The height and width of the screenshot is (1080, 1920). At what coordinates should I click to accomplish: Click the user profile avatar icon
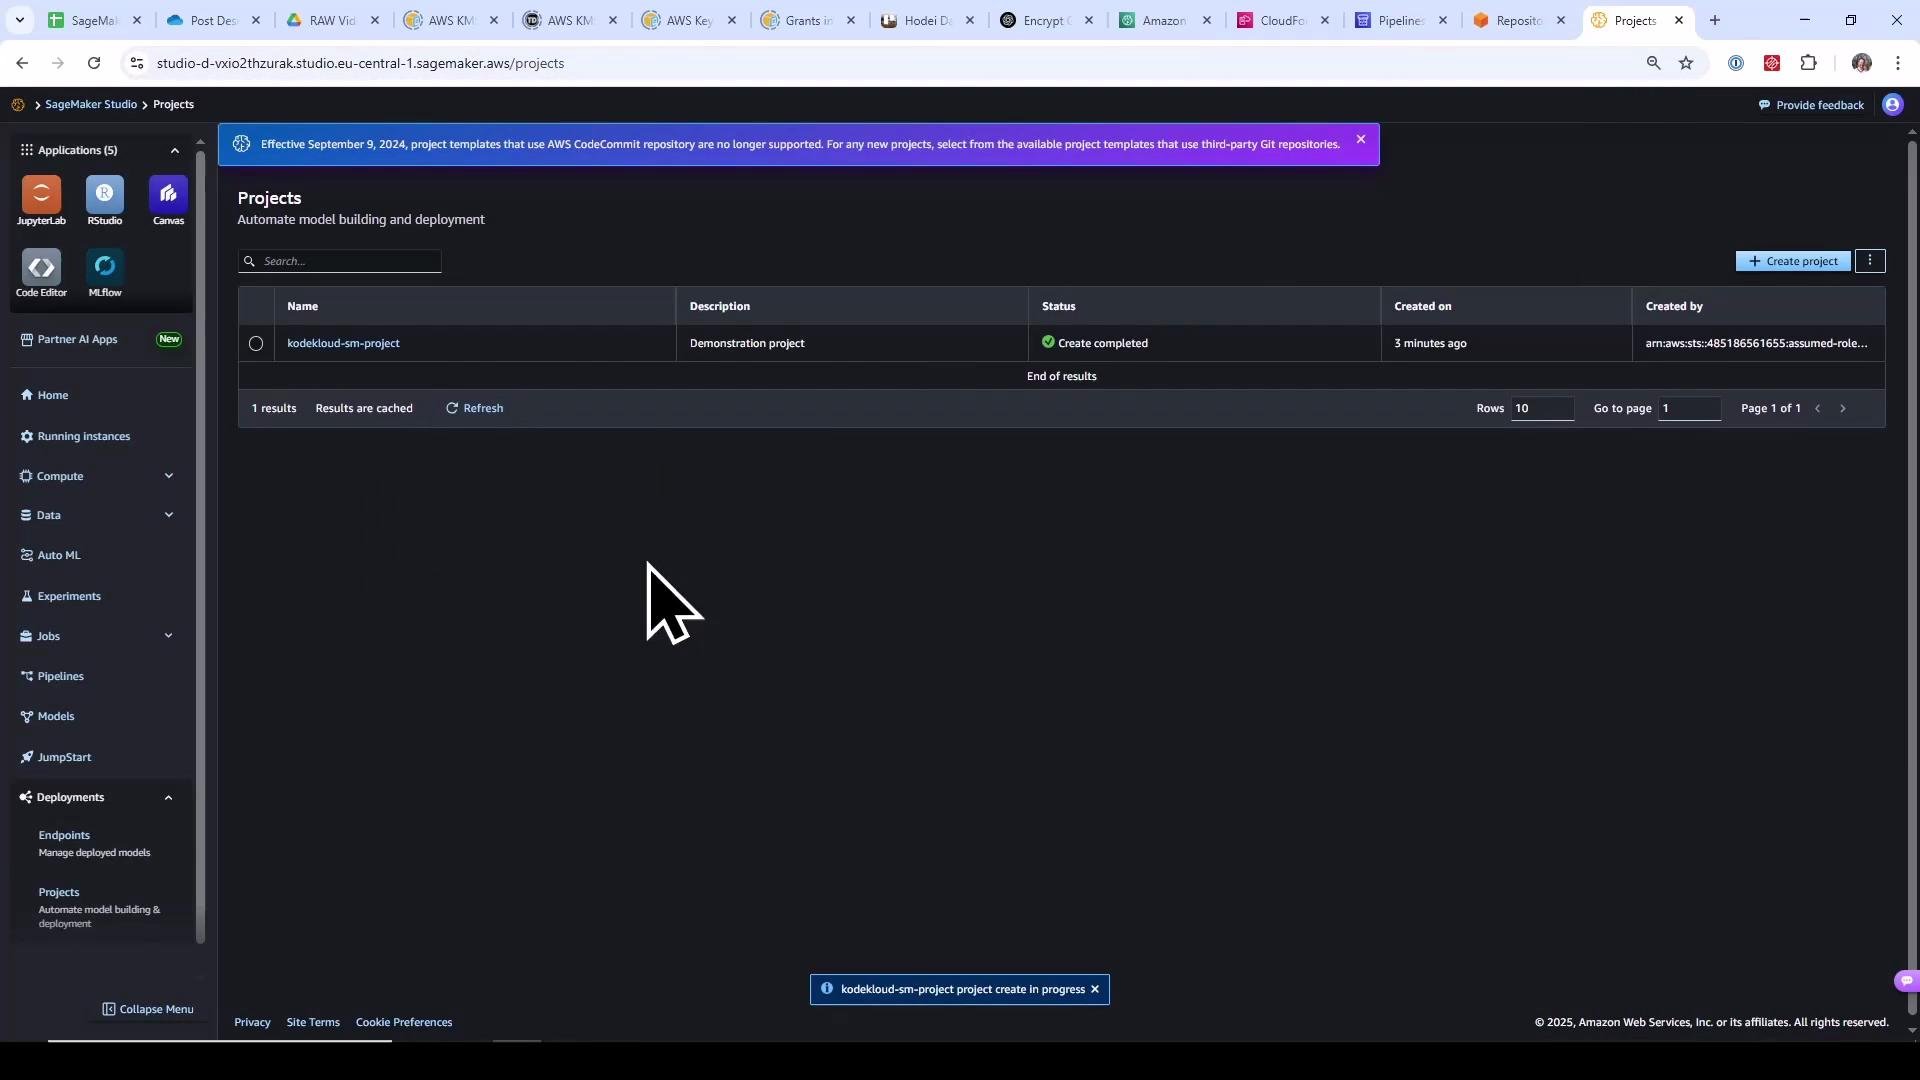point(1892,105)
